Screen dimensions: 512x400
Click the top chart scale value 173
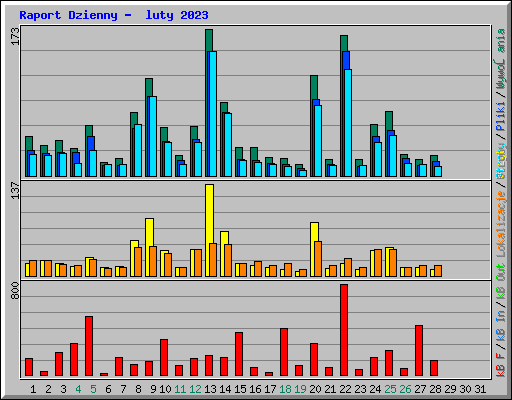[x=15, y=36]
